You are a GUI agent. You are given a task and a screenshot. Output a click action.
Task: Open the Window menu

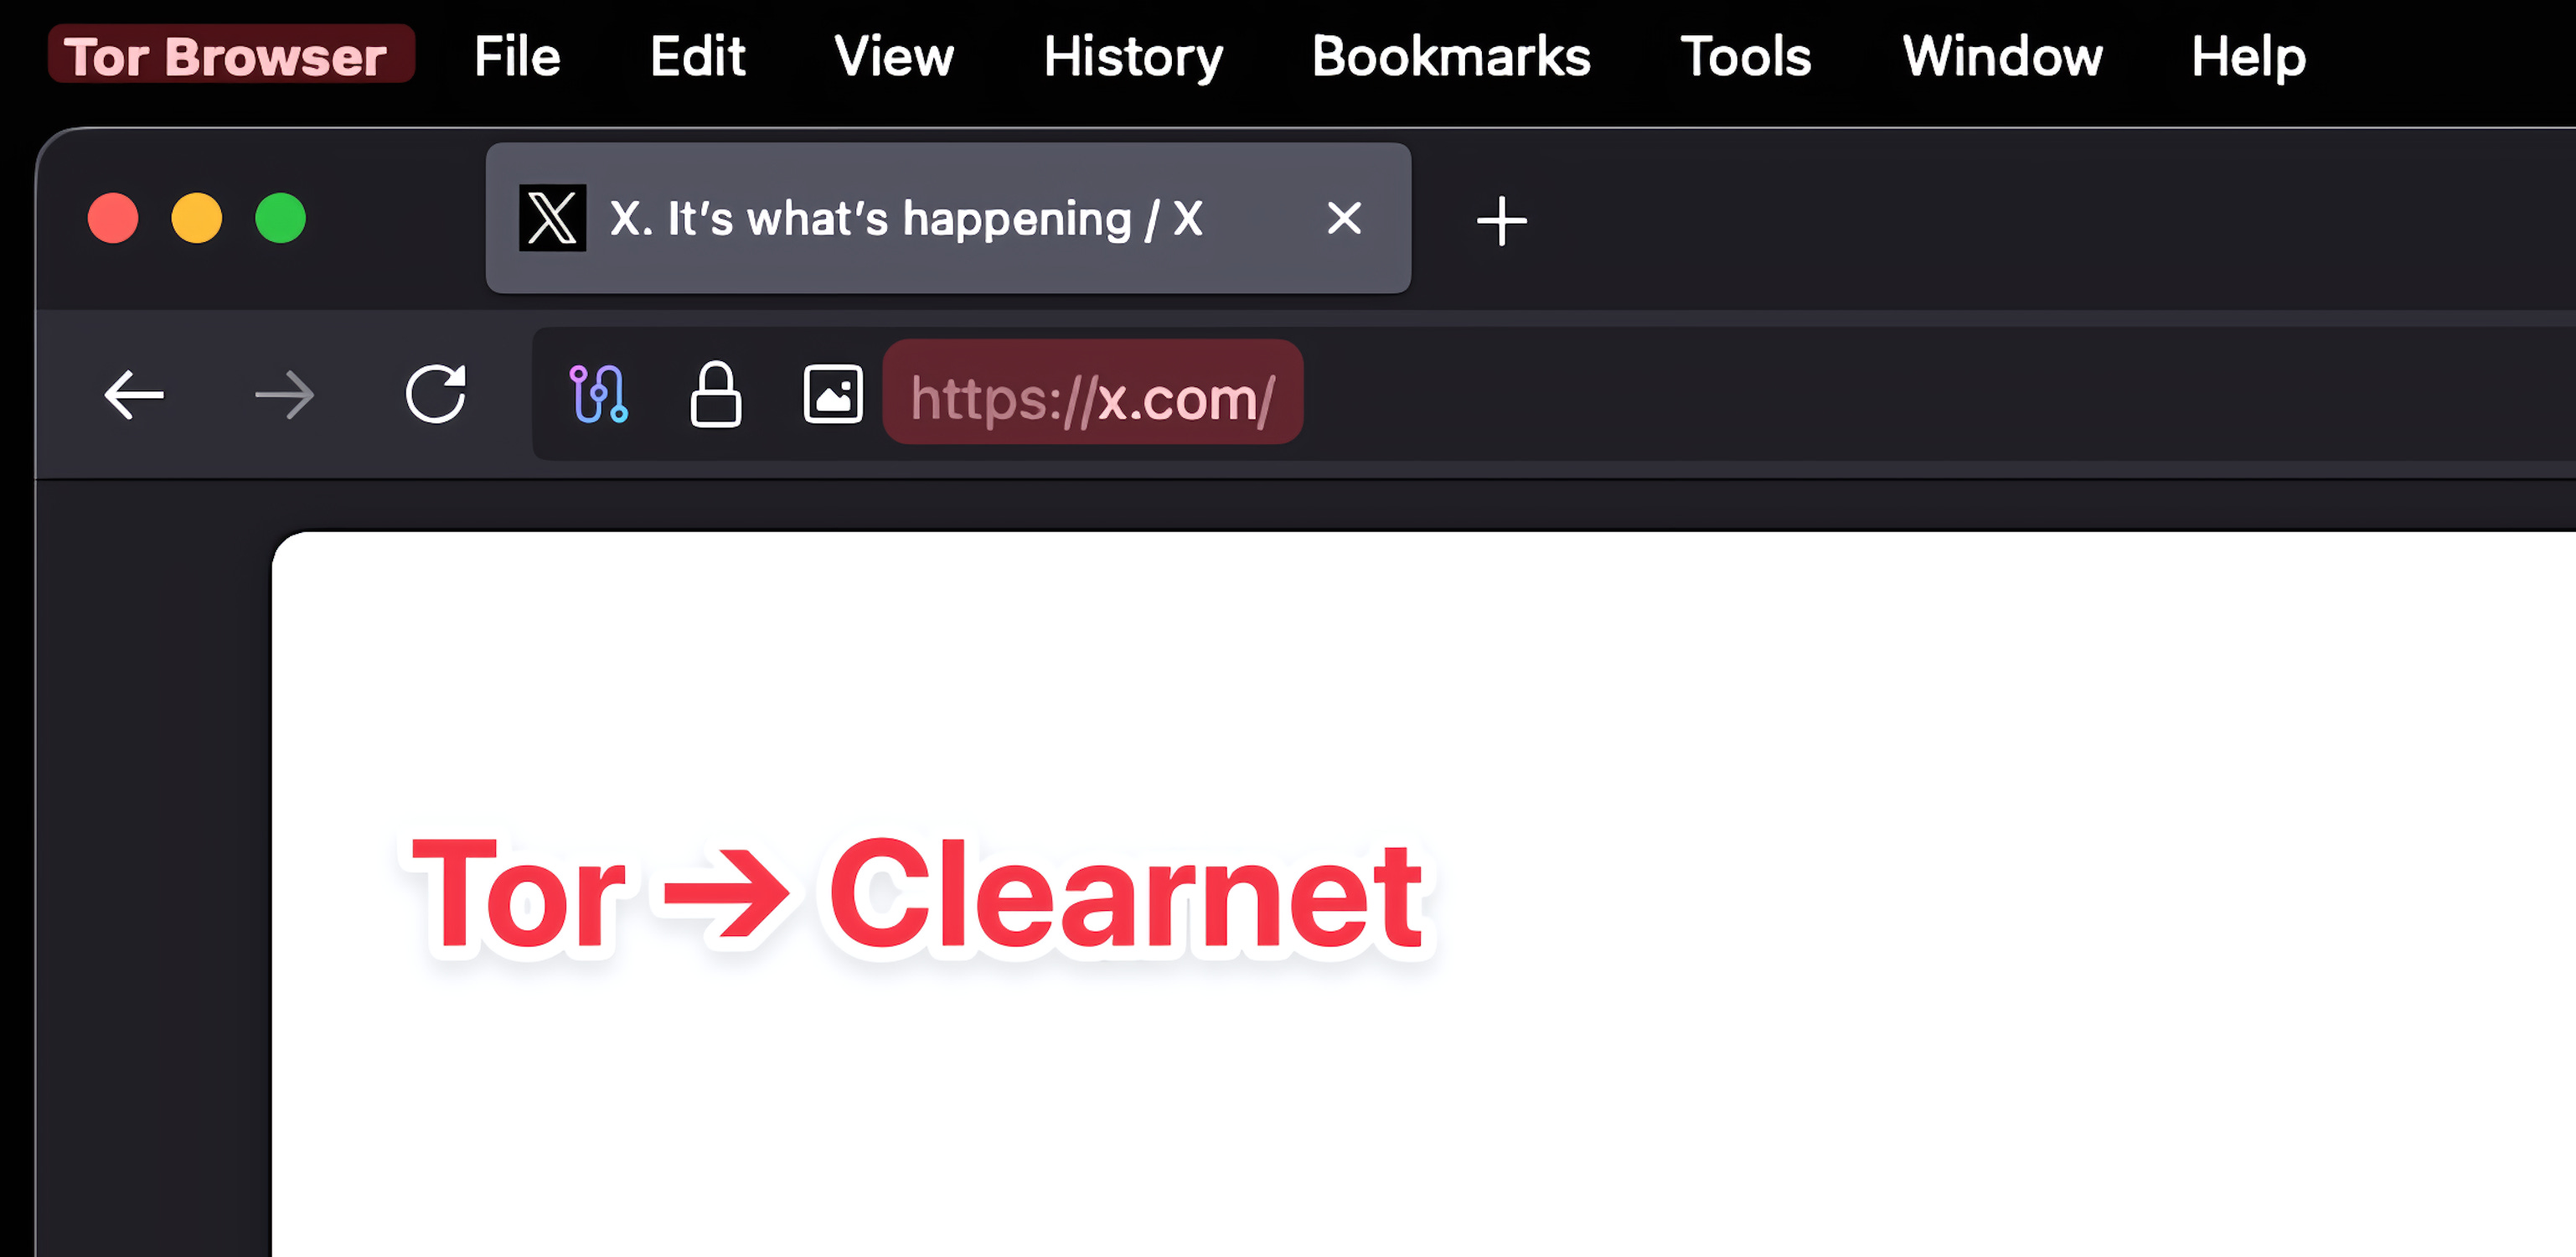click(2002, 56)
